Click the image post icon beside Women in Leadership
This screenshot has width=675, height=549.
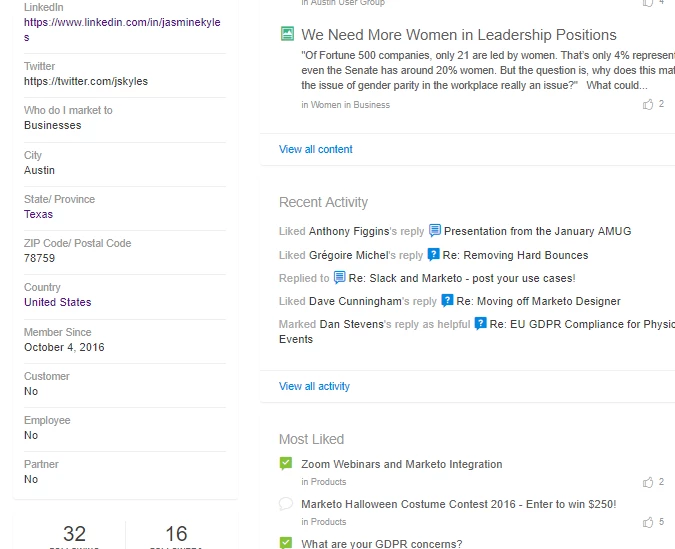tap(287, 34)
